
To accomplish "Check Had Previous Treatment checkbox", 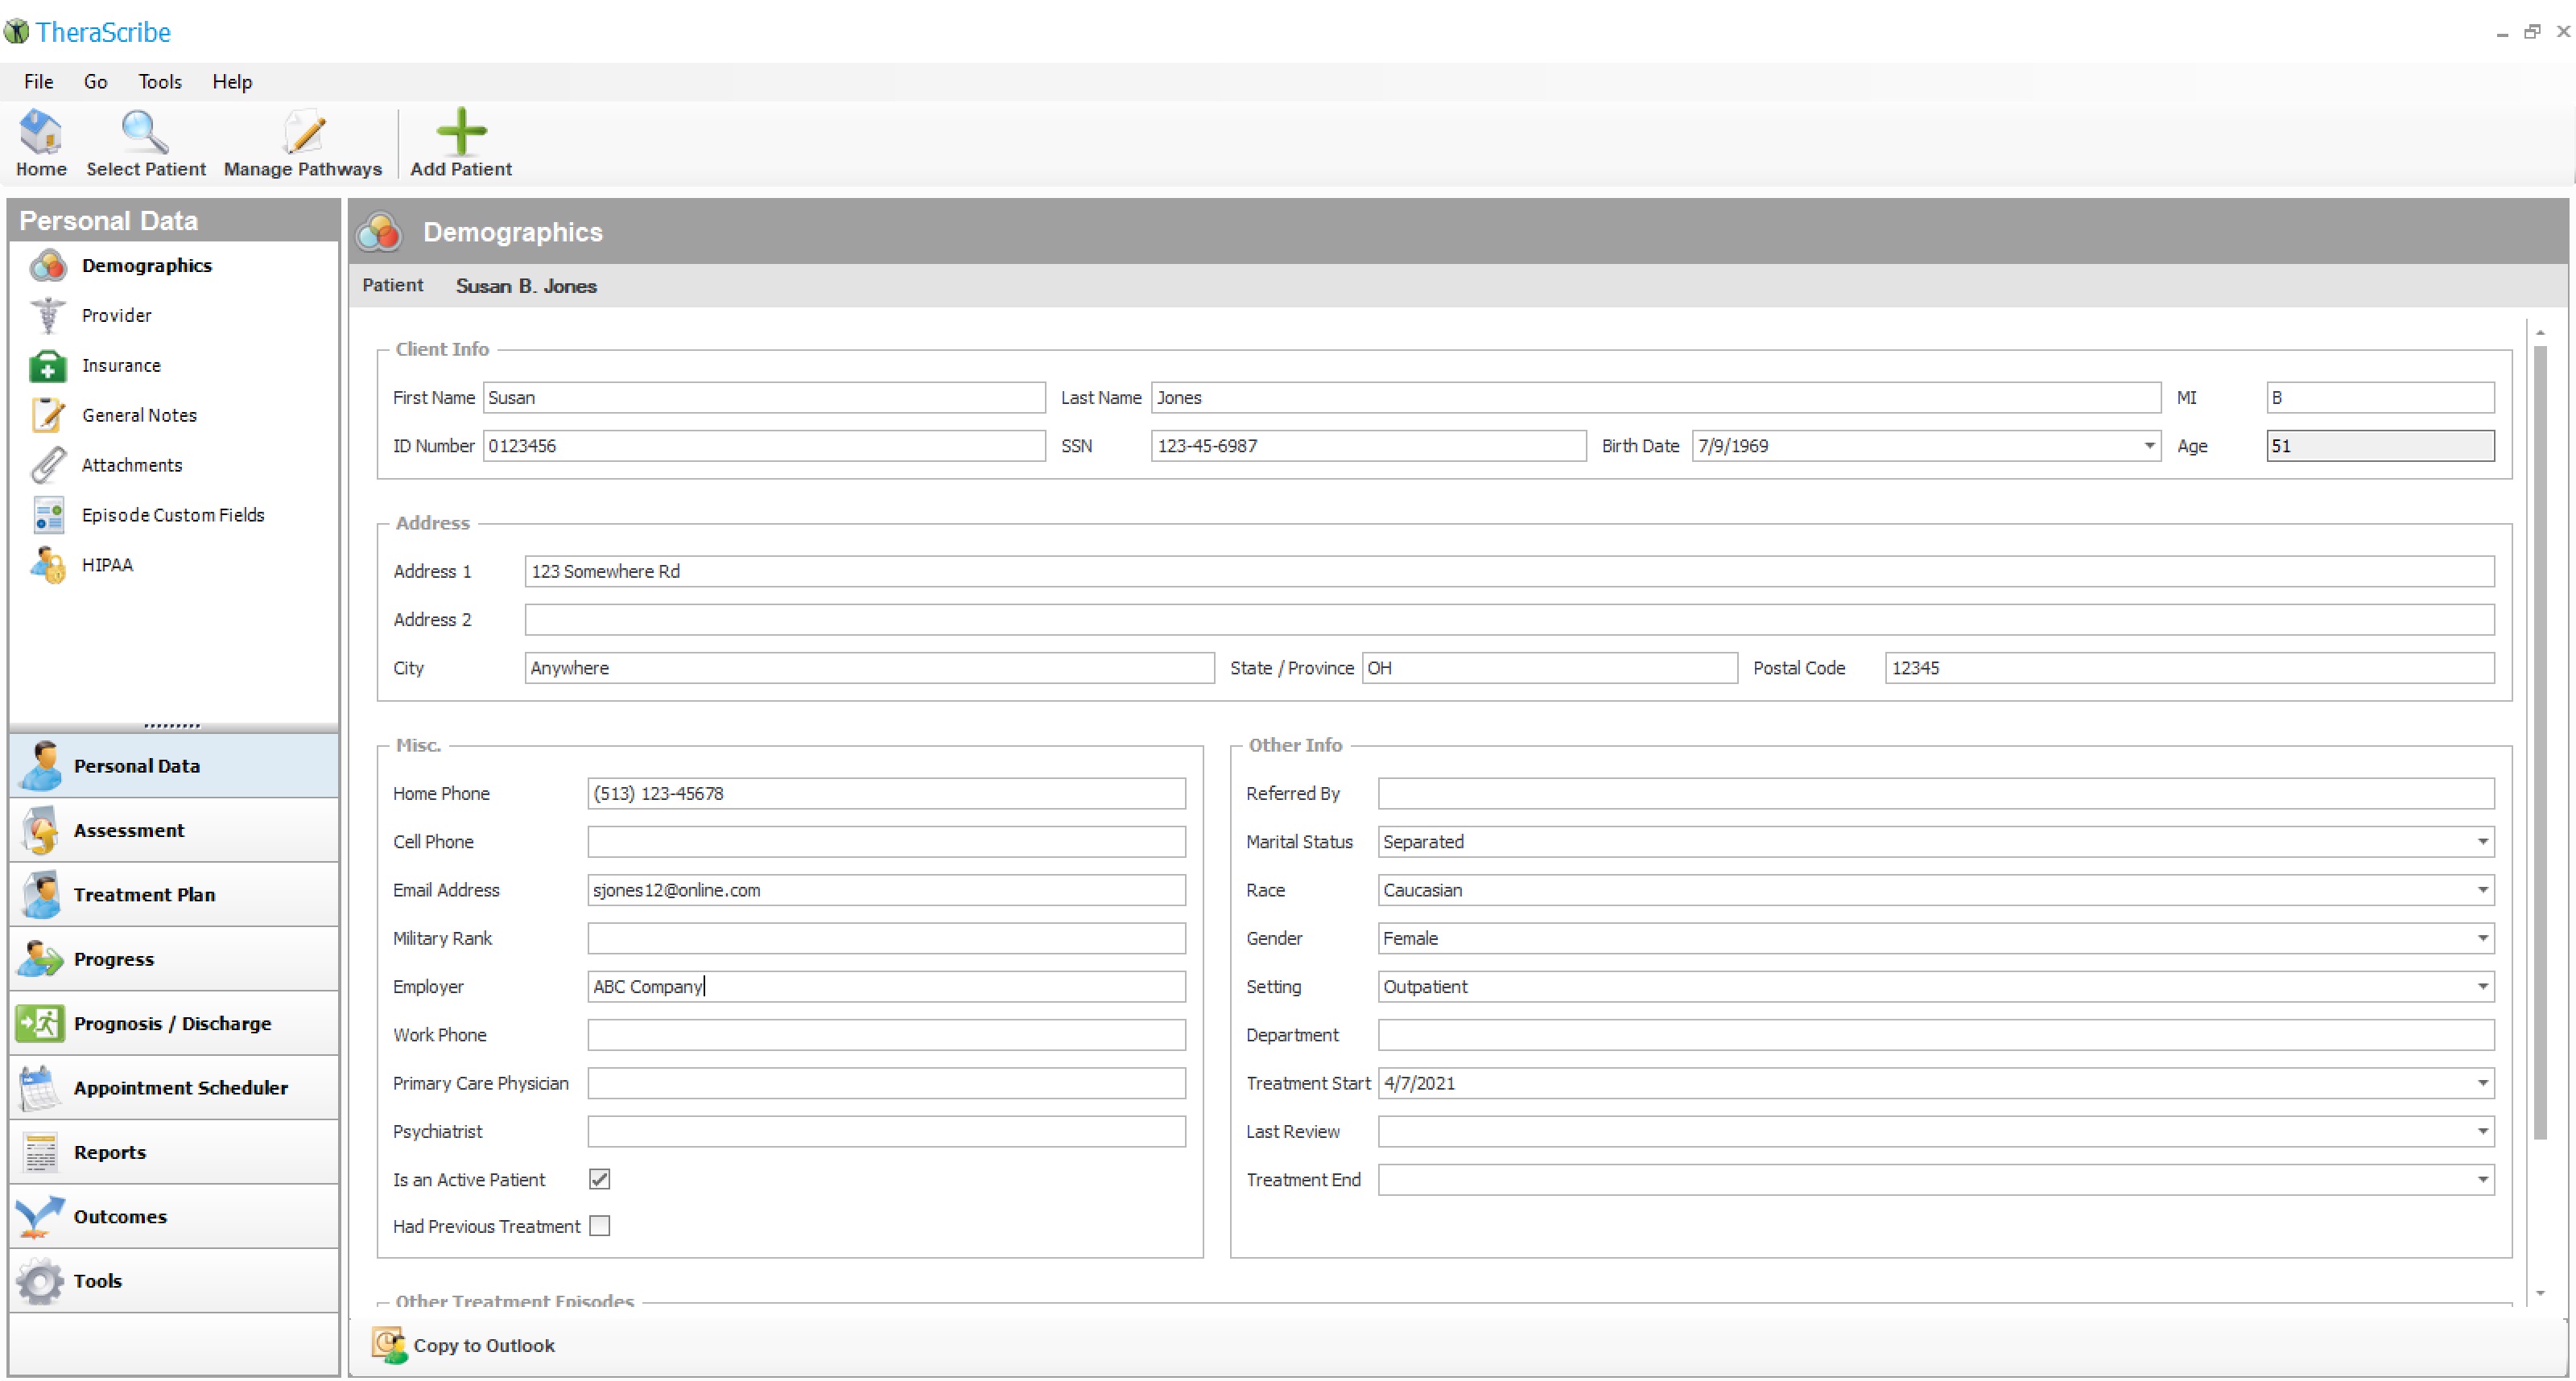I will (599, 1226).
